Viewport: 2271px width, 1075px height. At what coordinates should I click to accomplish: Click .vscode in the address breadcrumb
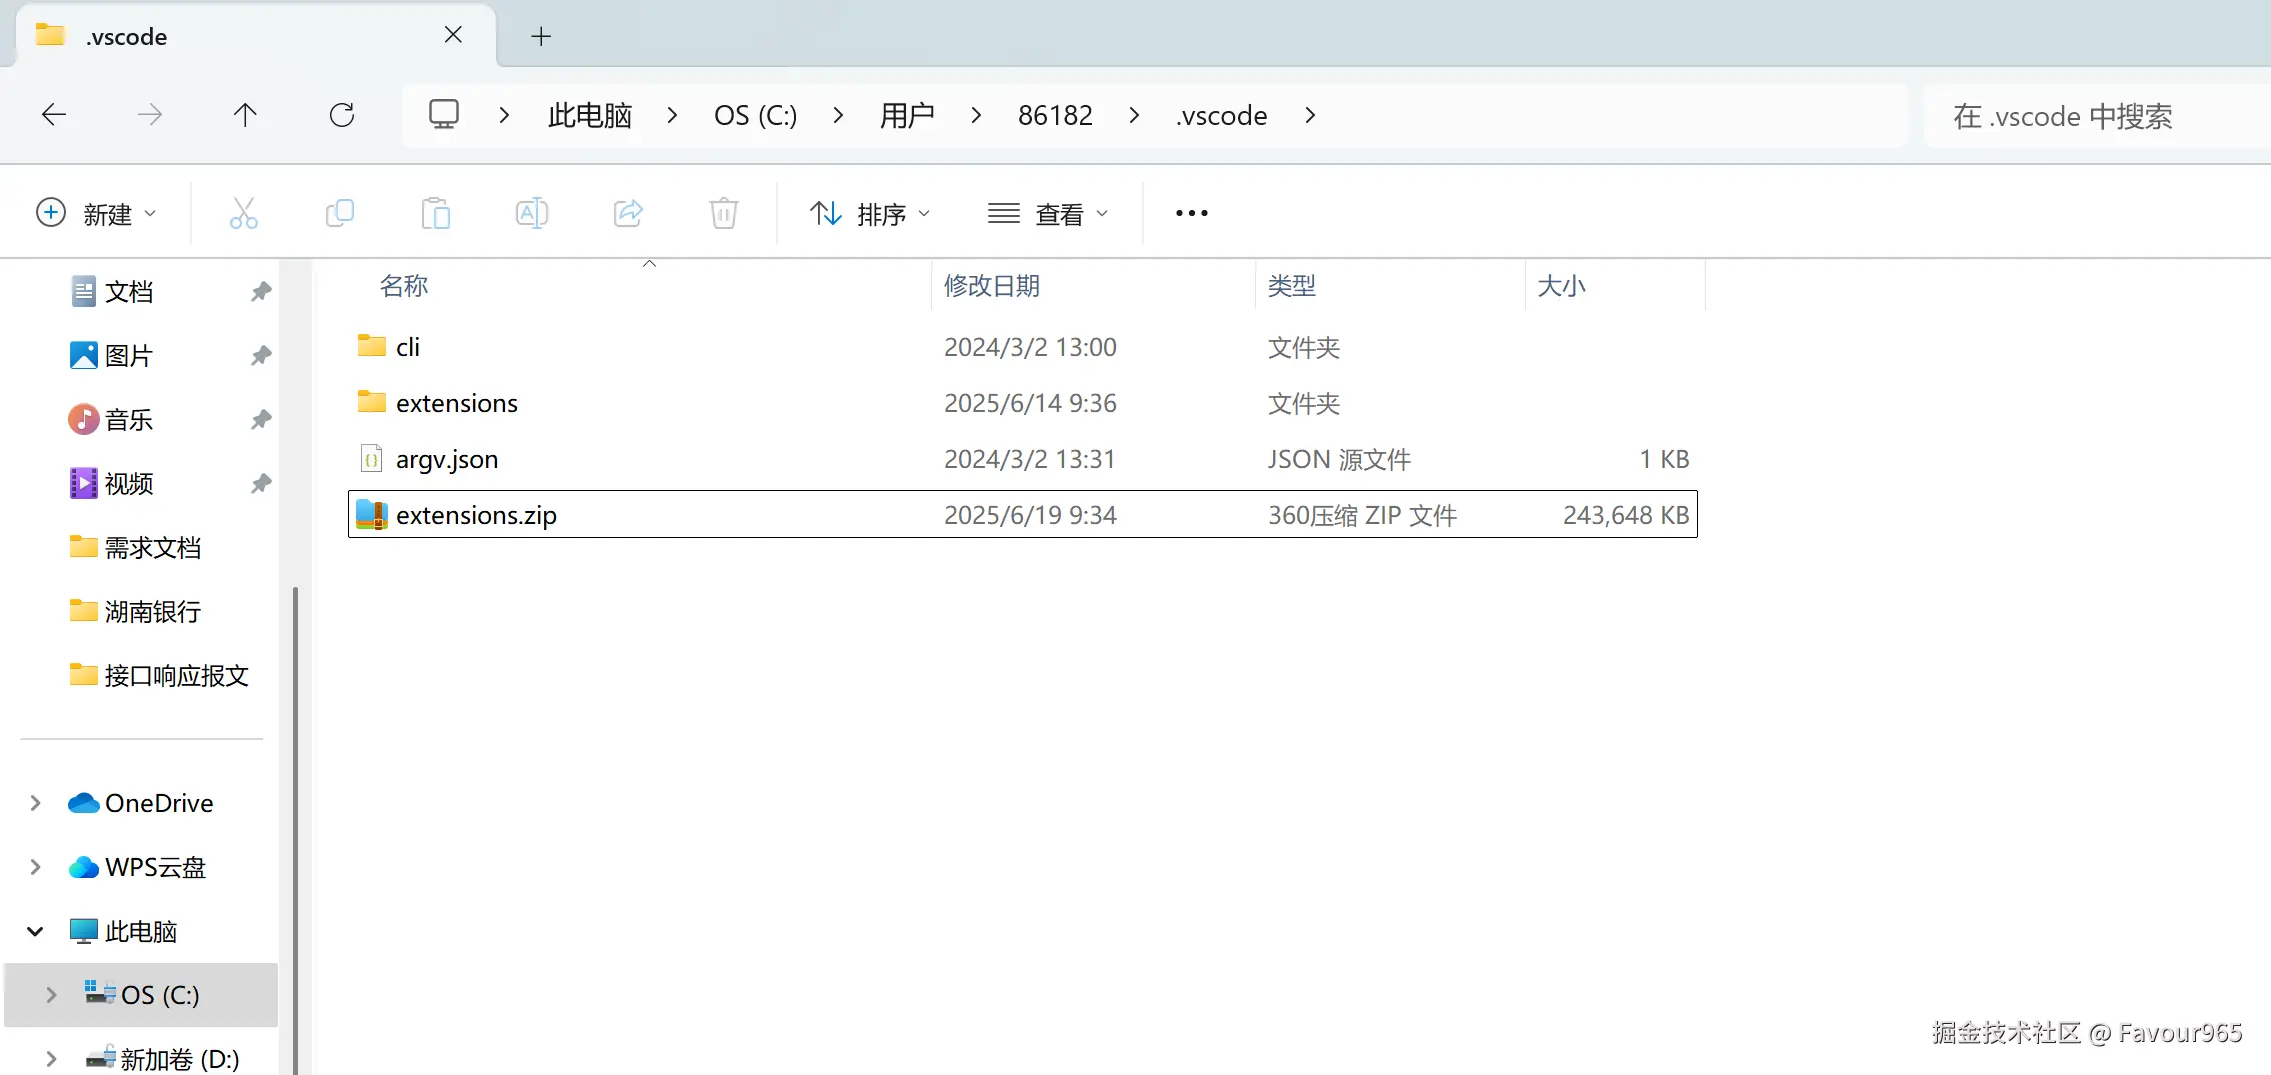(x=1222, y=115)
